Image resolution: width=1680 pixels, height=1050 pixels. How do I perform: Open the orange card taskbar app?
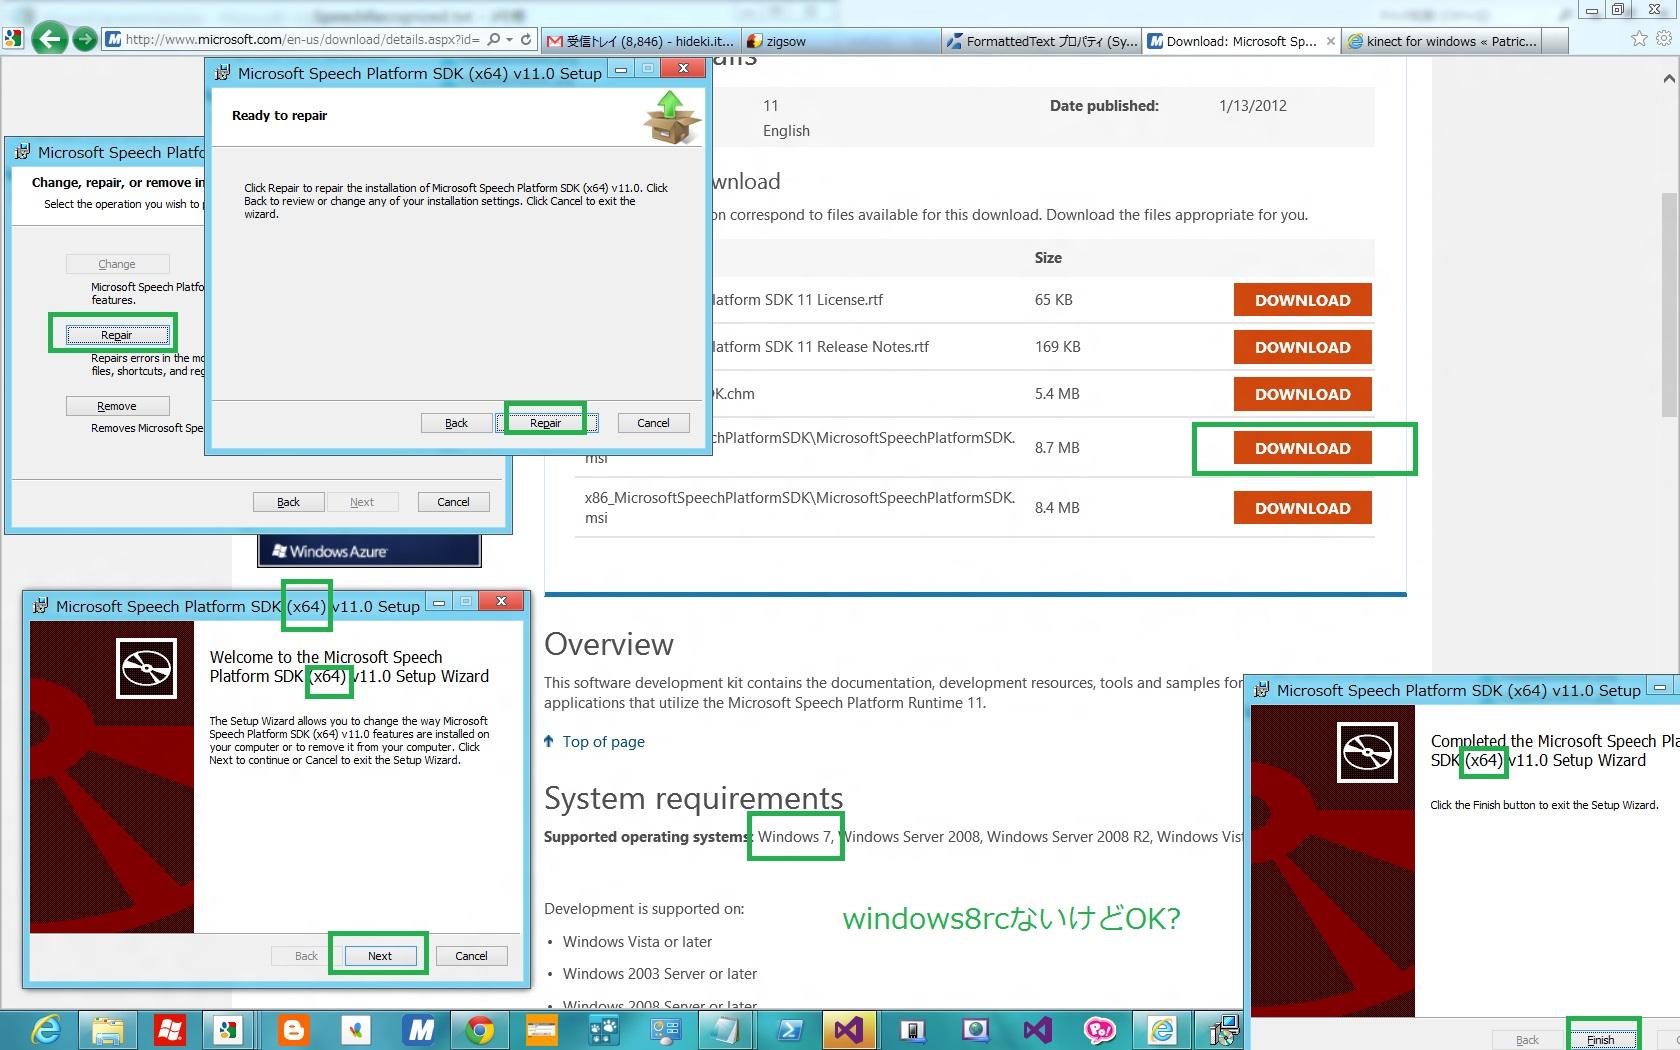pos(542,1030)
